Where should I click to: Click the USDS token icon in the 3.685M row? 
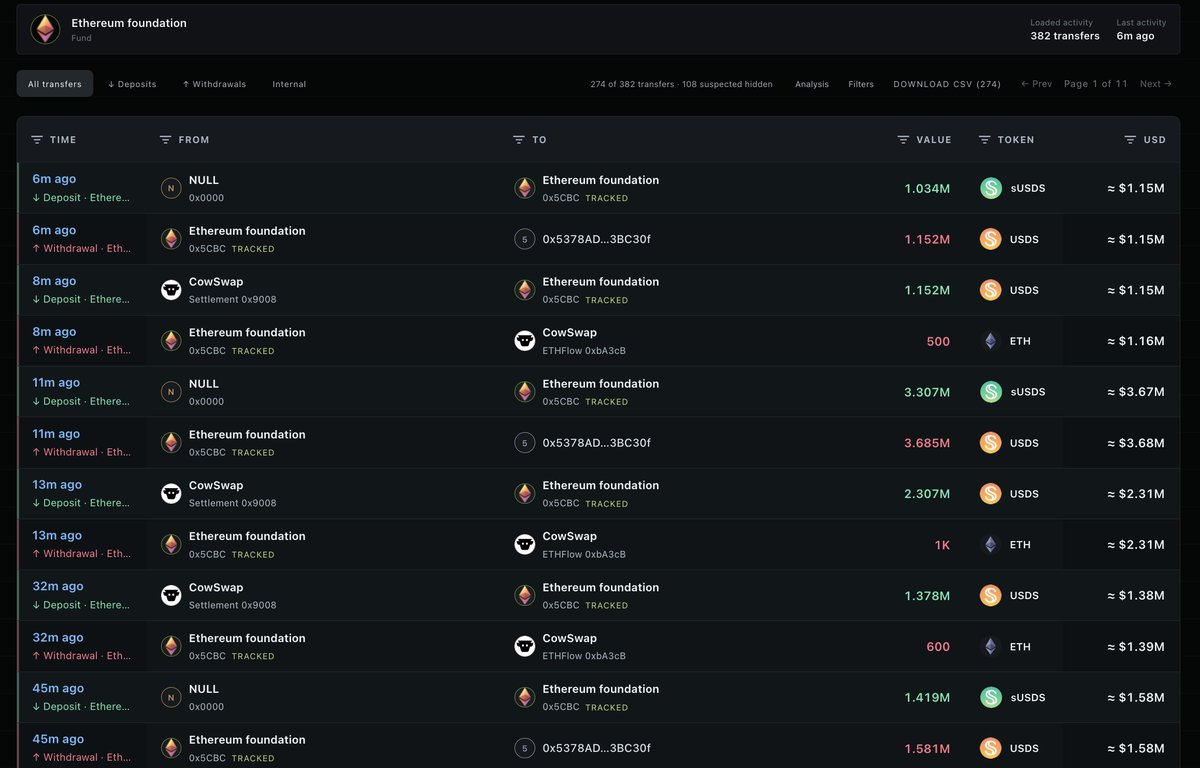[x=991, y=443]
